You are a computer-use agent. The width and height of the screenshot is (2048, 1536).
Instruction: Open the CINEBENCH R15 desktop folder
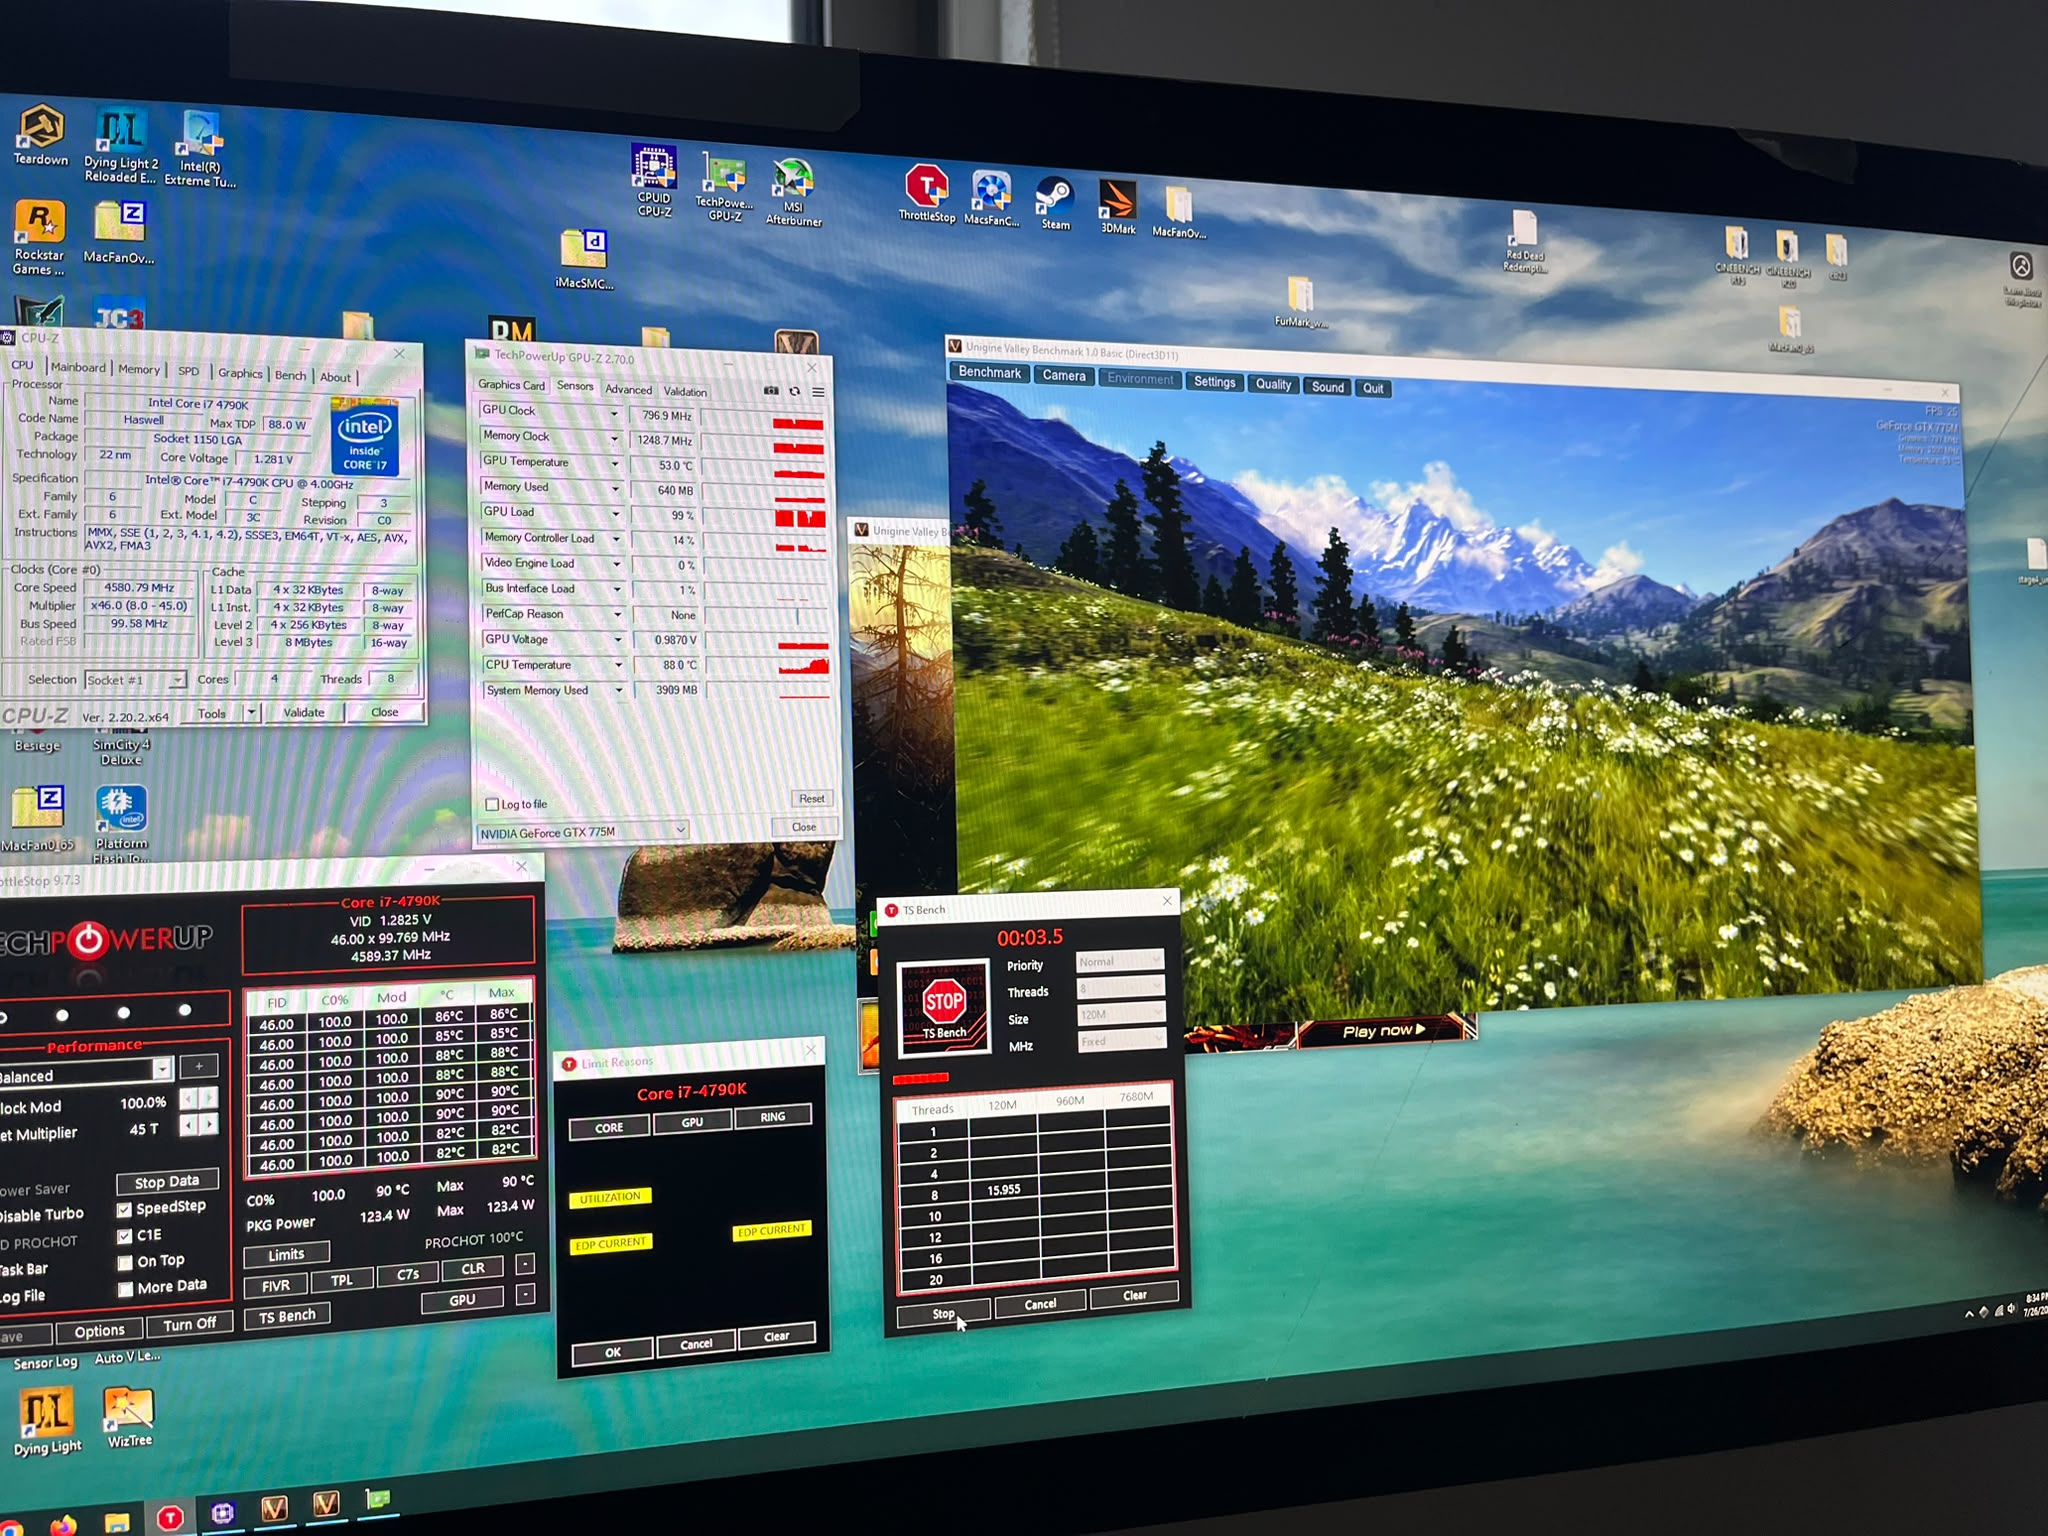(1737, 256)
